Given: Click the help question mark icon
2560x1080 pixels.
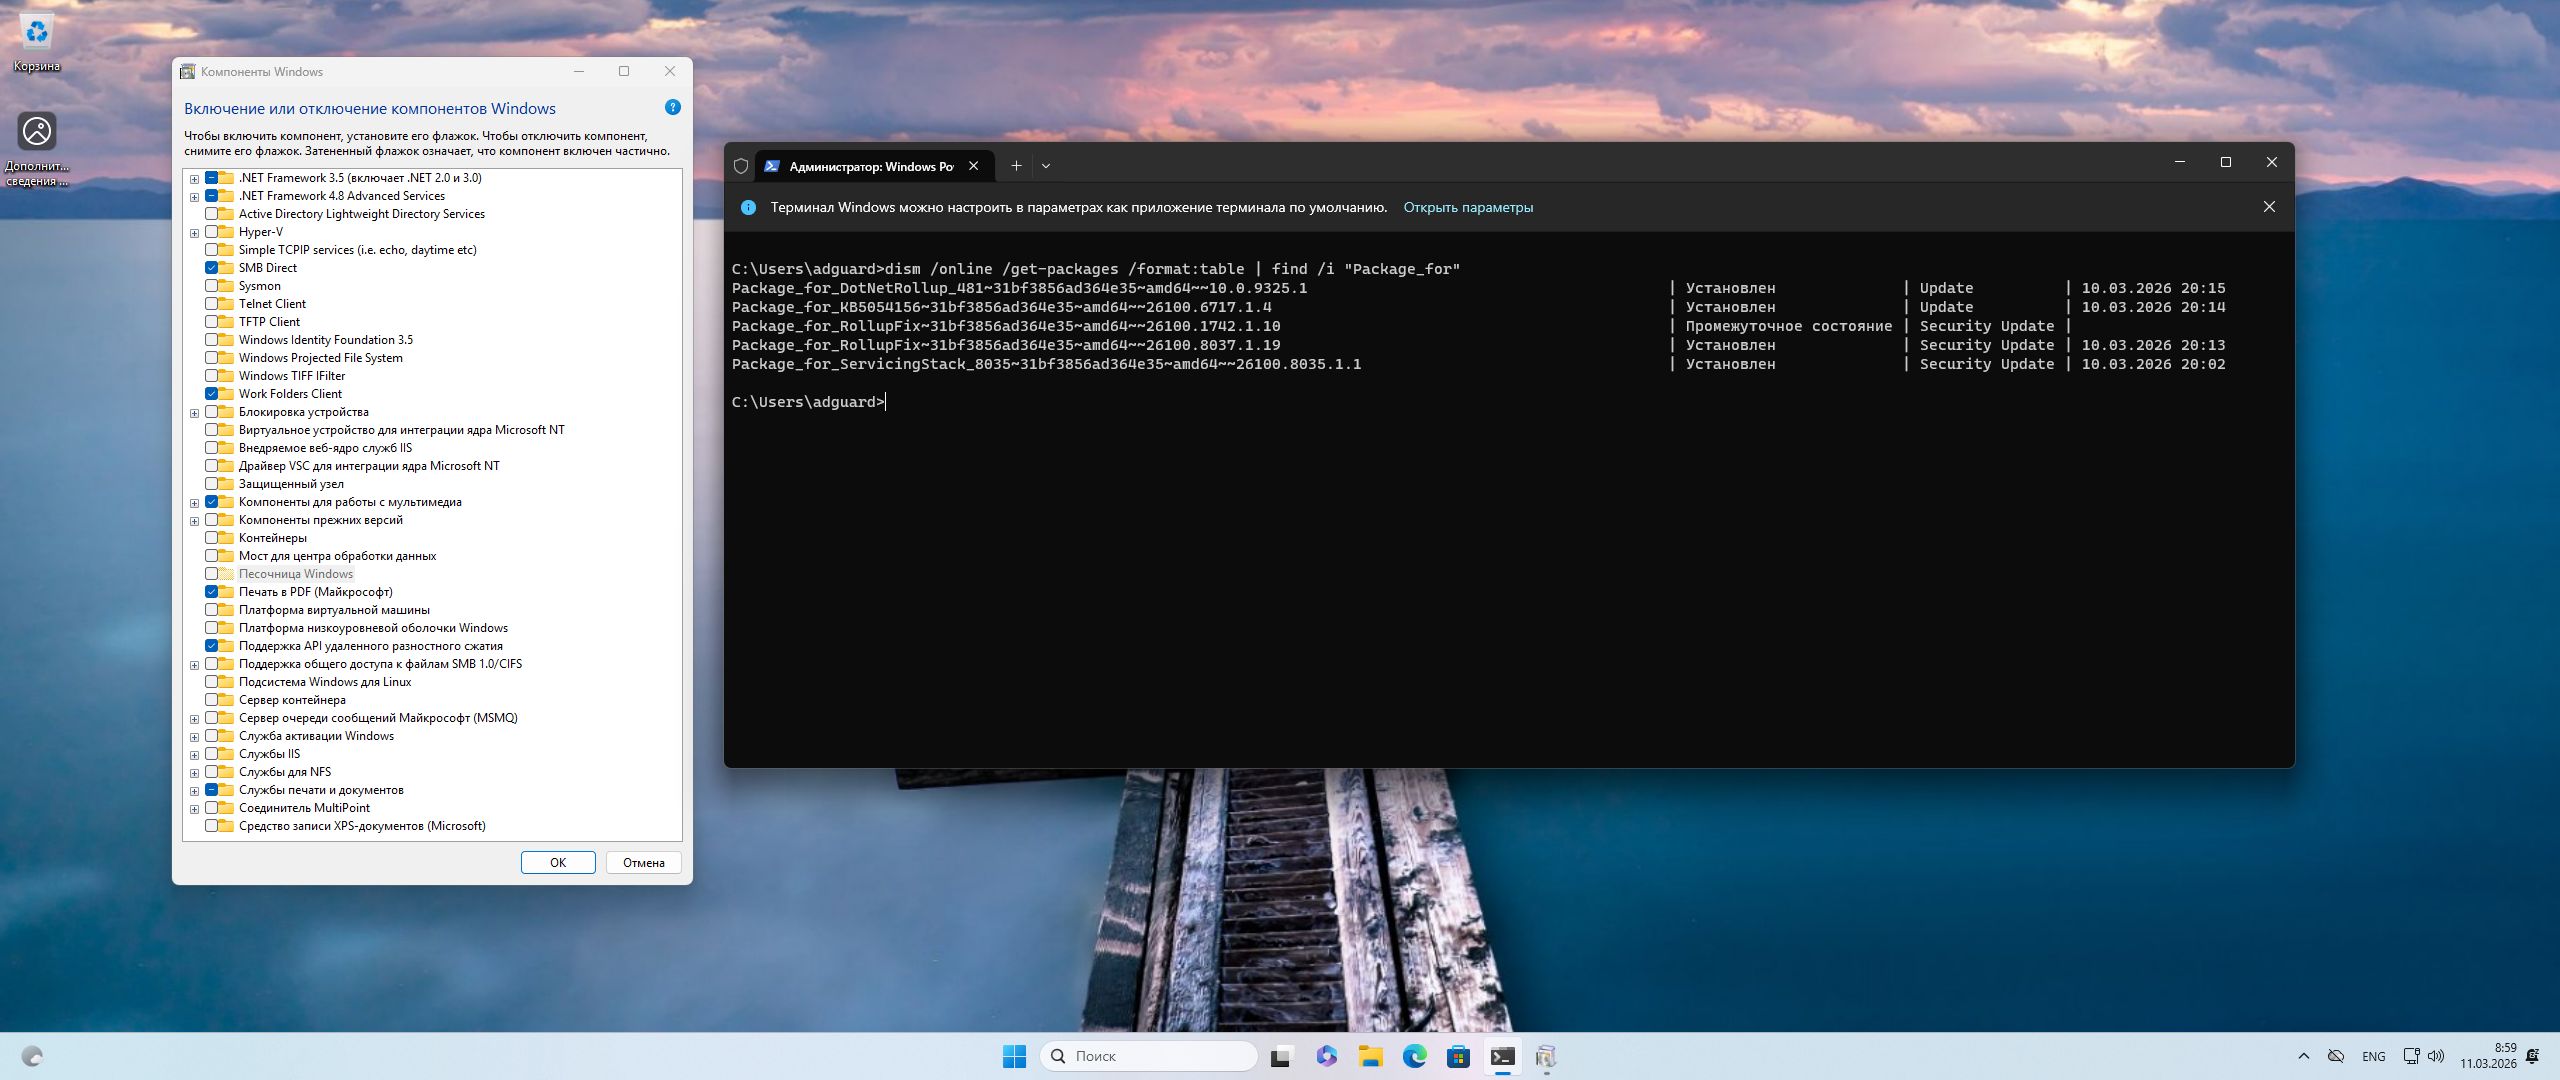Looking at the screenshot, I should [673, 108].
